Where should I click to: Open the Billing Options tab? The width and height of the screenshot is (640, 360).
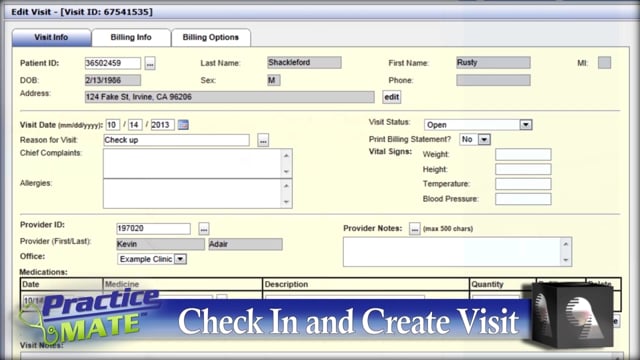tap(211, 37)
